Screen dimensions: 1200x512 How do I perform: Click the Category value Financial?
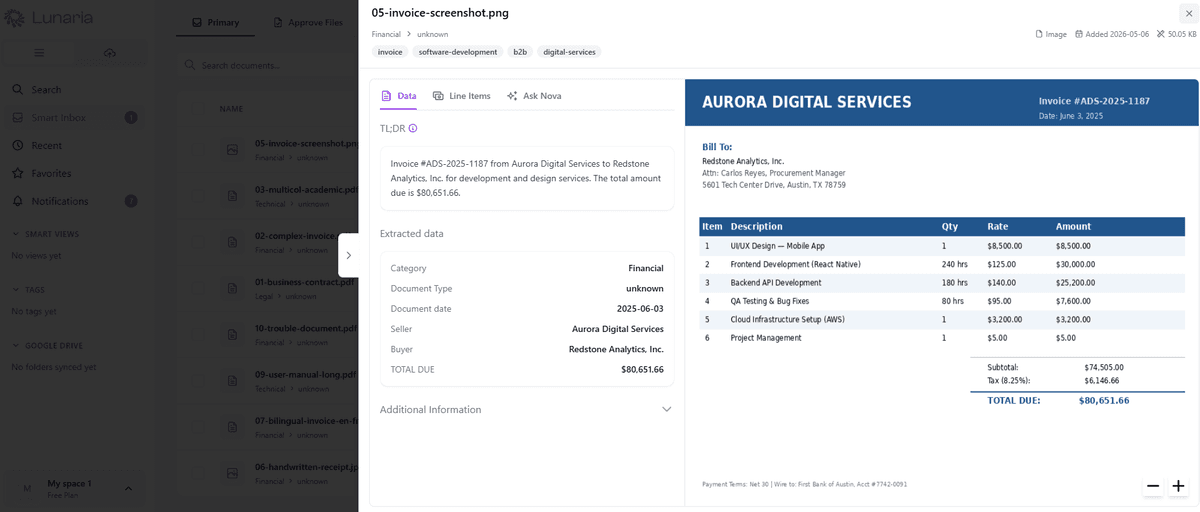646,268
